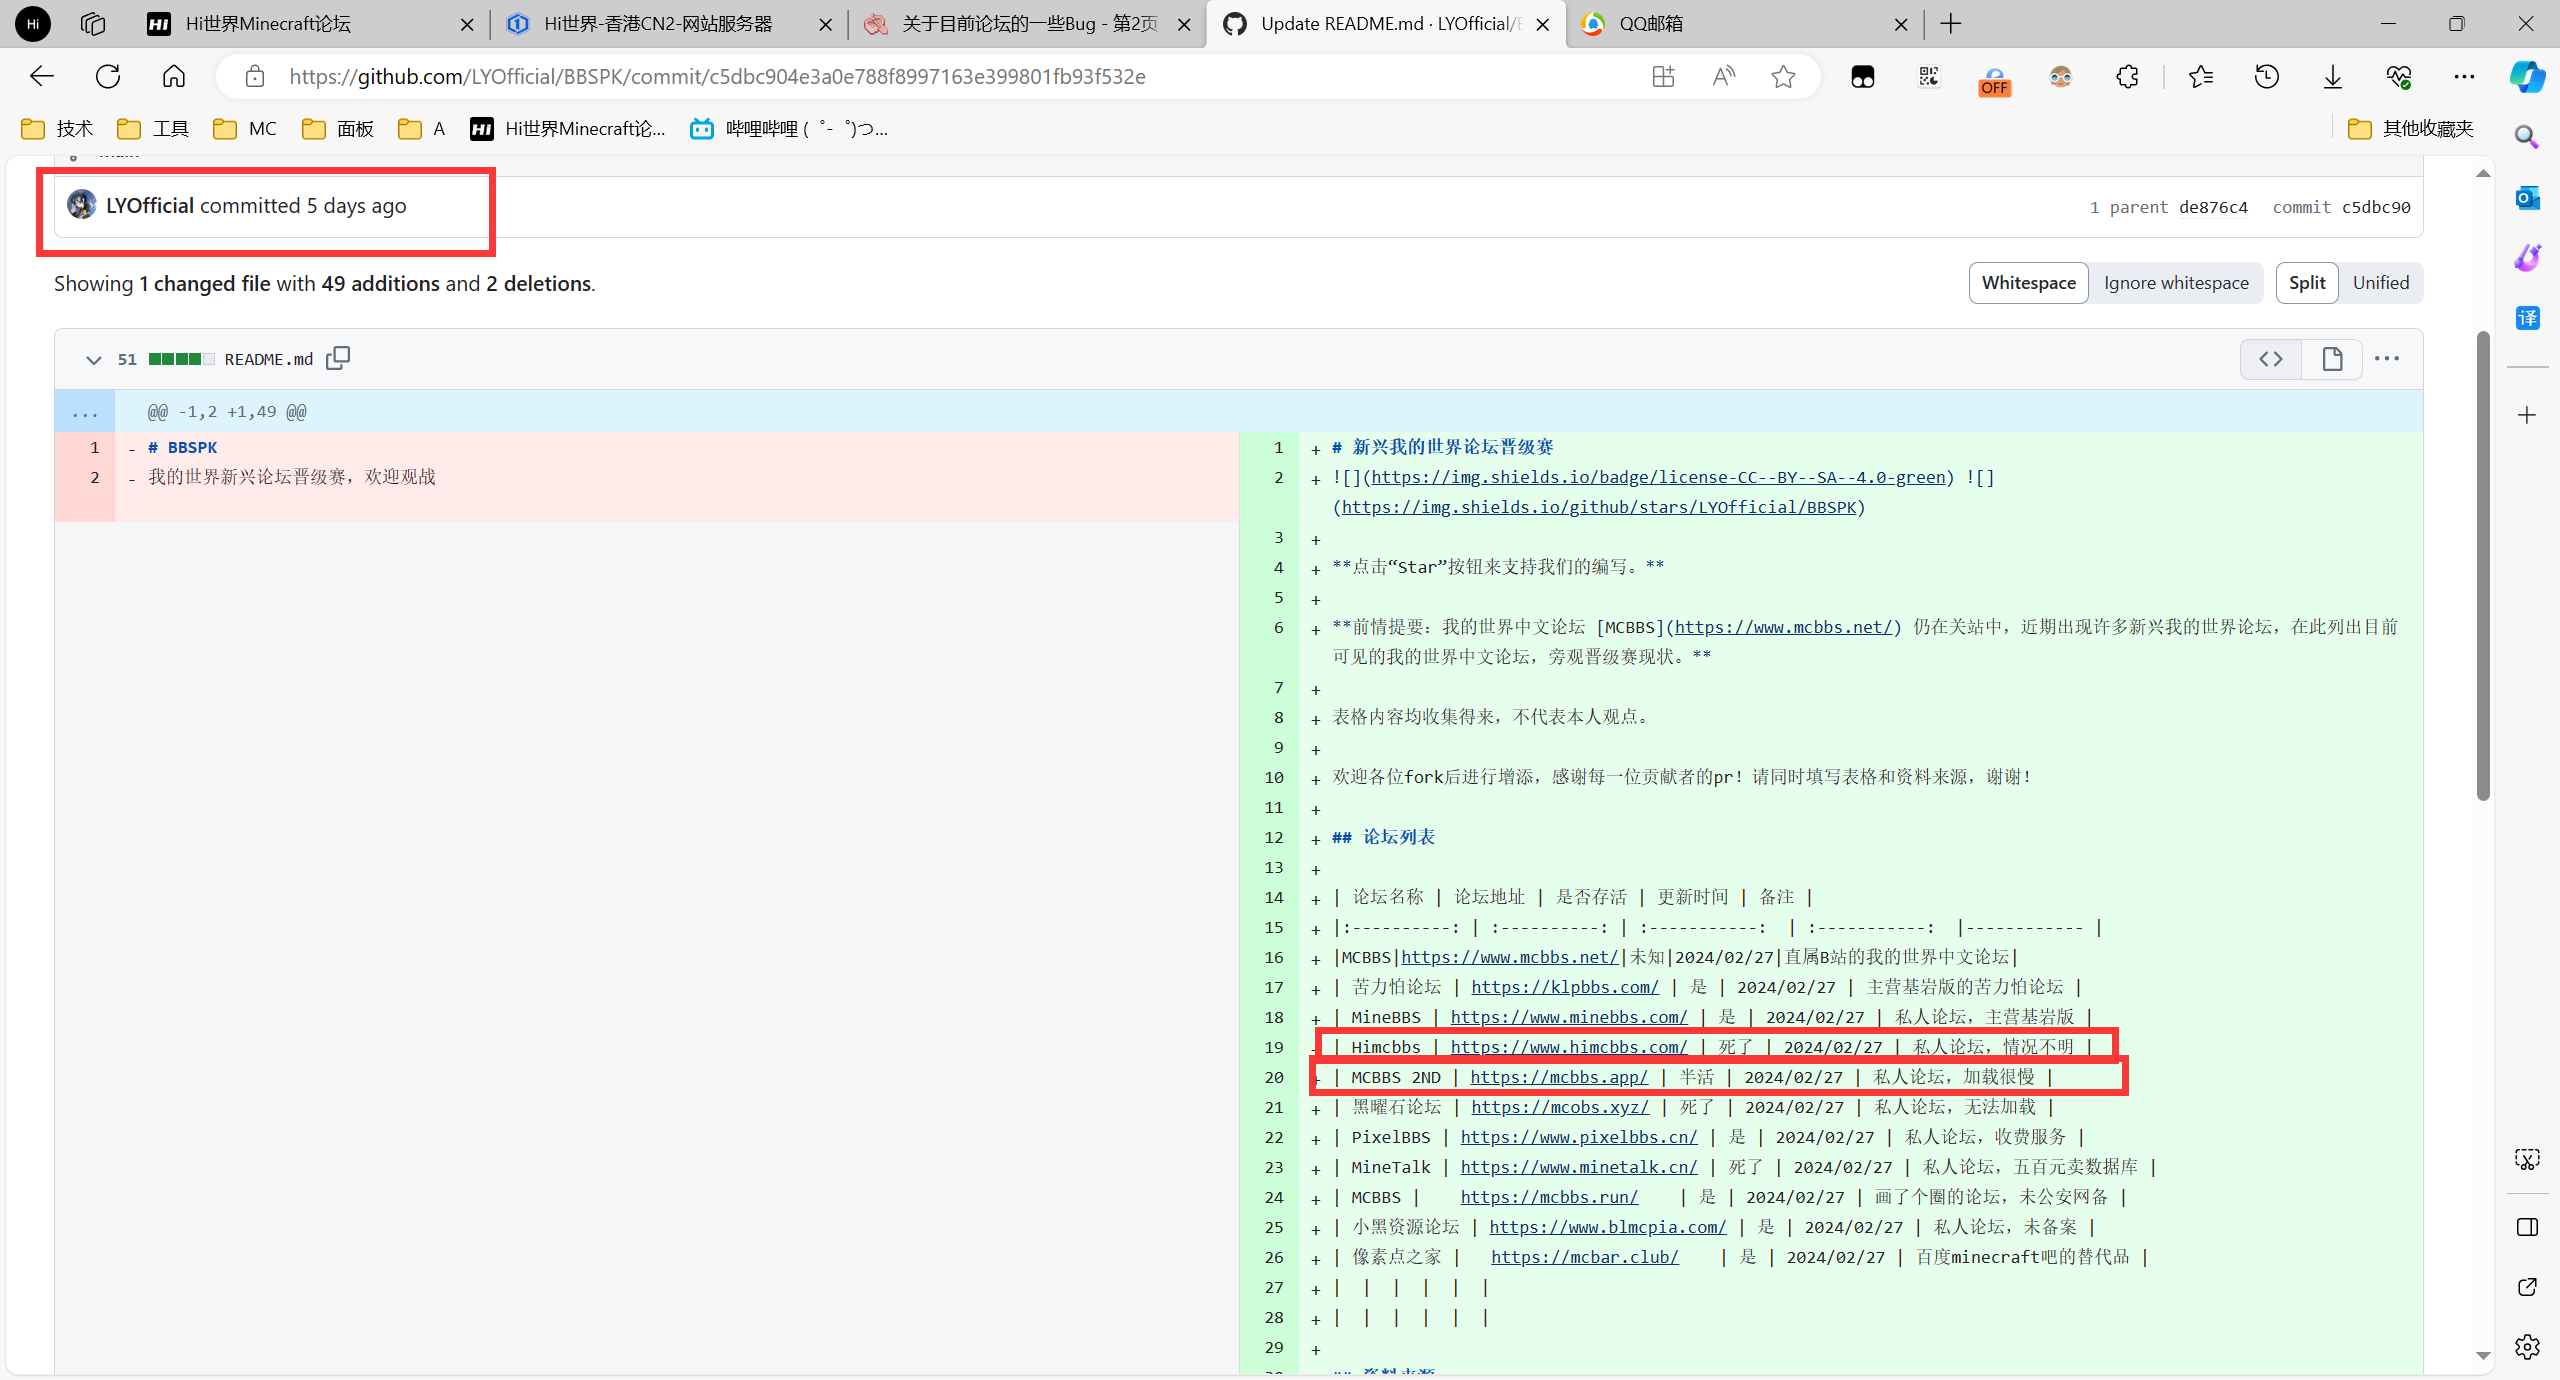The width and height of the screenshot is (2560, 1380).
Task: Open the 面板 bookmarks folder
Action: [x=338, y=129]
